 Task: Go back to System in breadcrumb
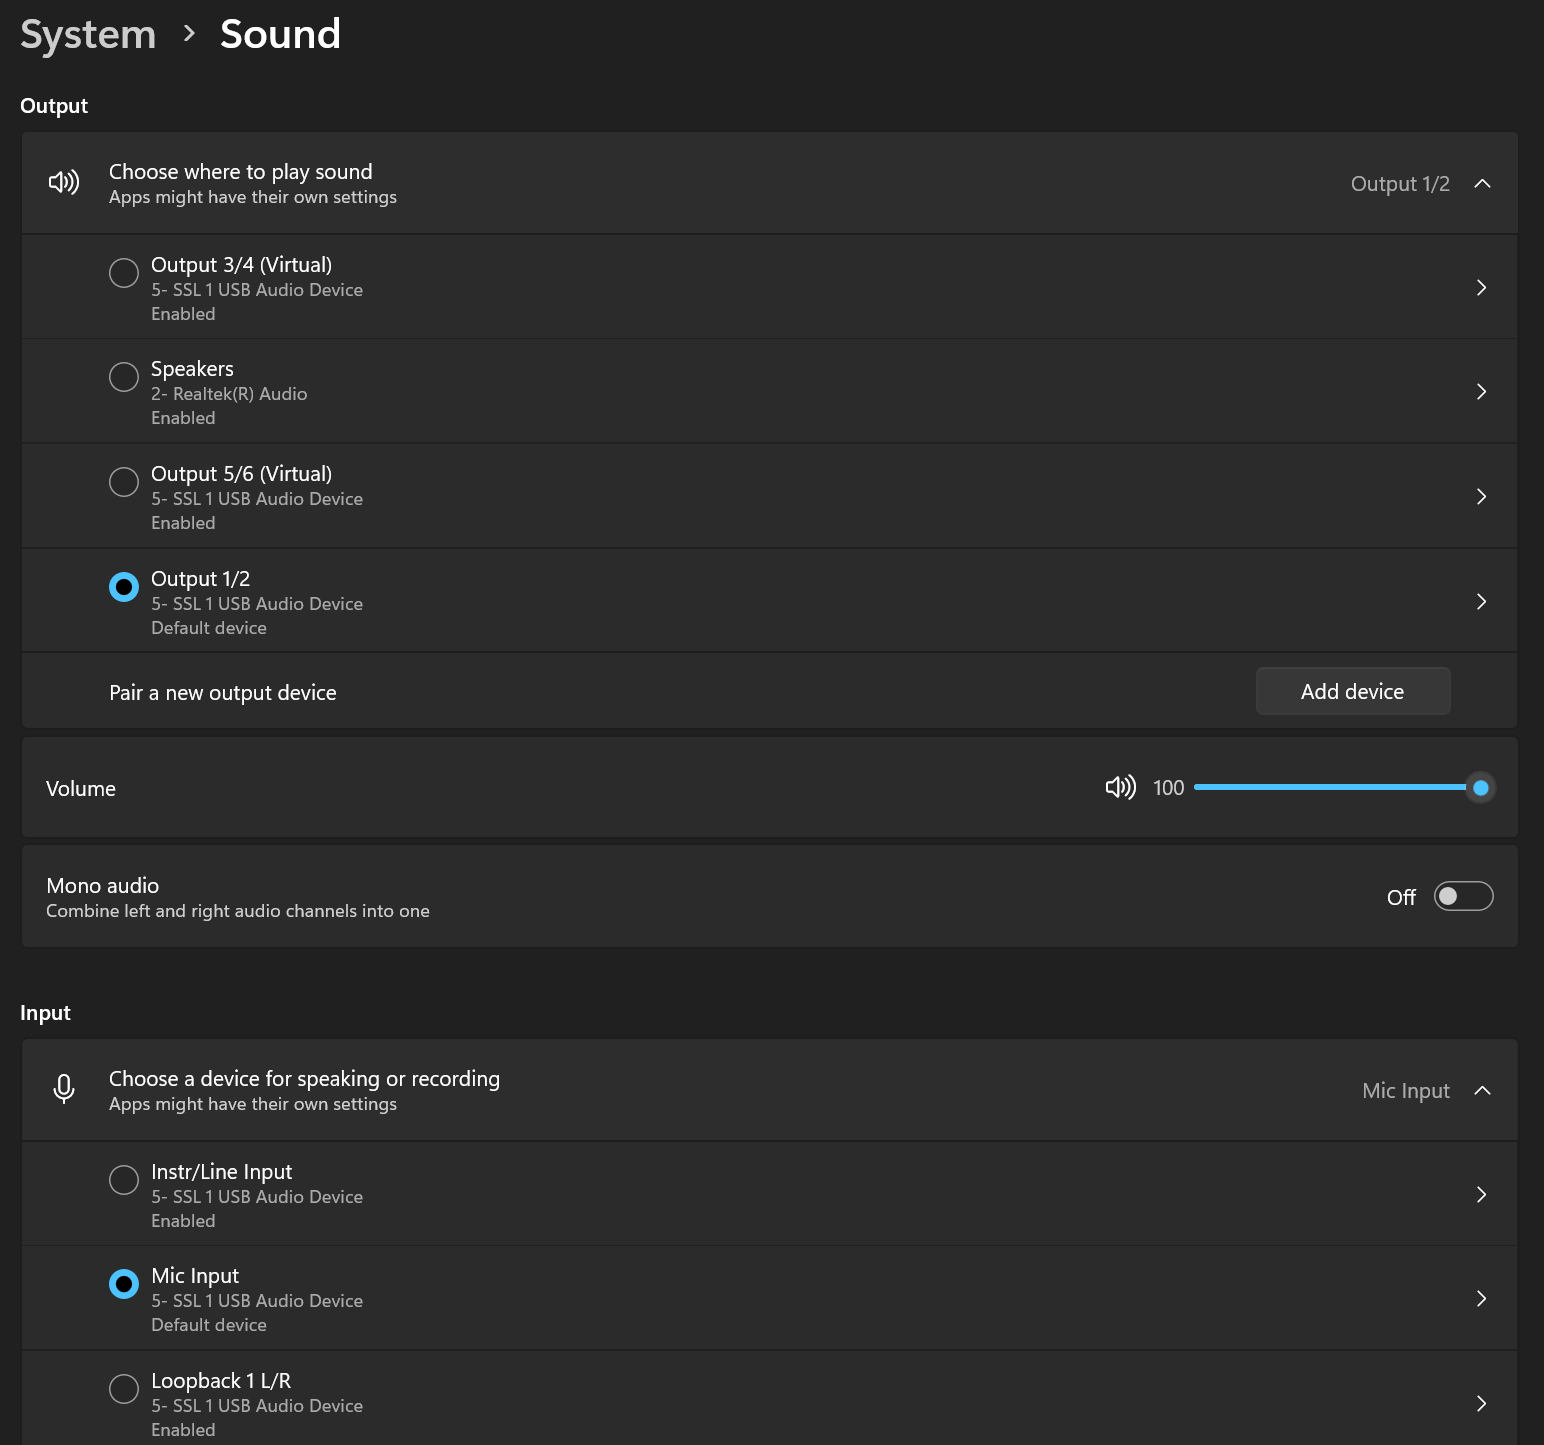(x=88, y=35)
